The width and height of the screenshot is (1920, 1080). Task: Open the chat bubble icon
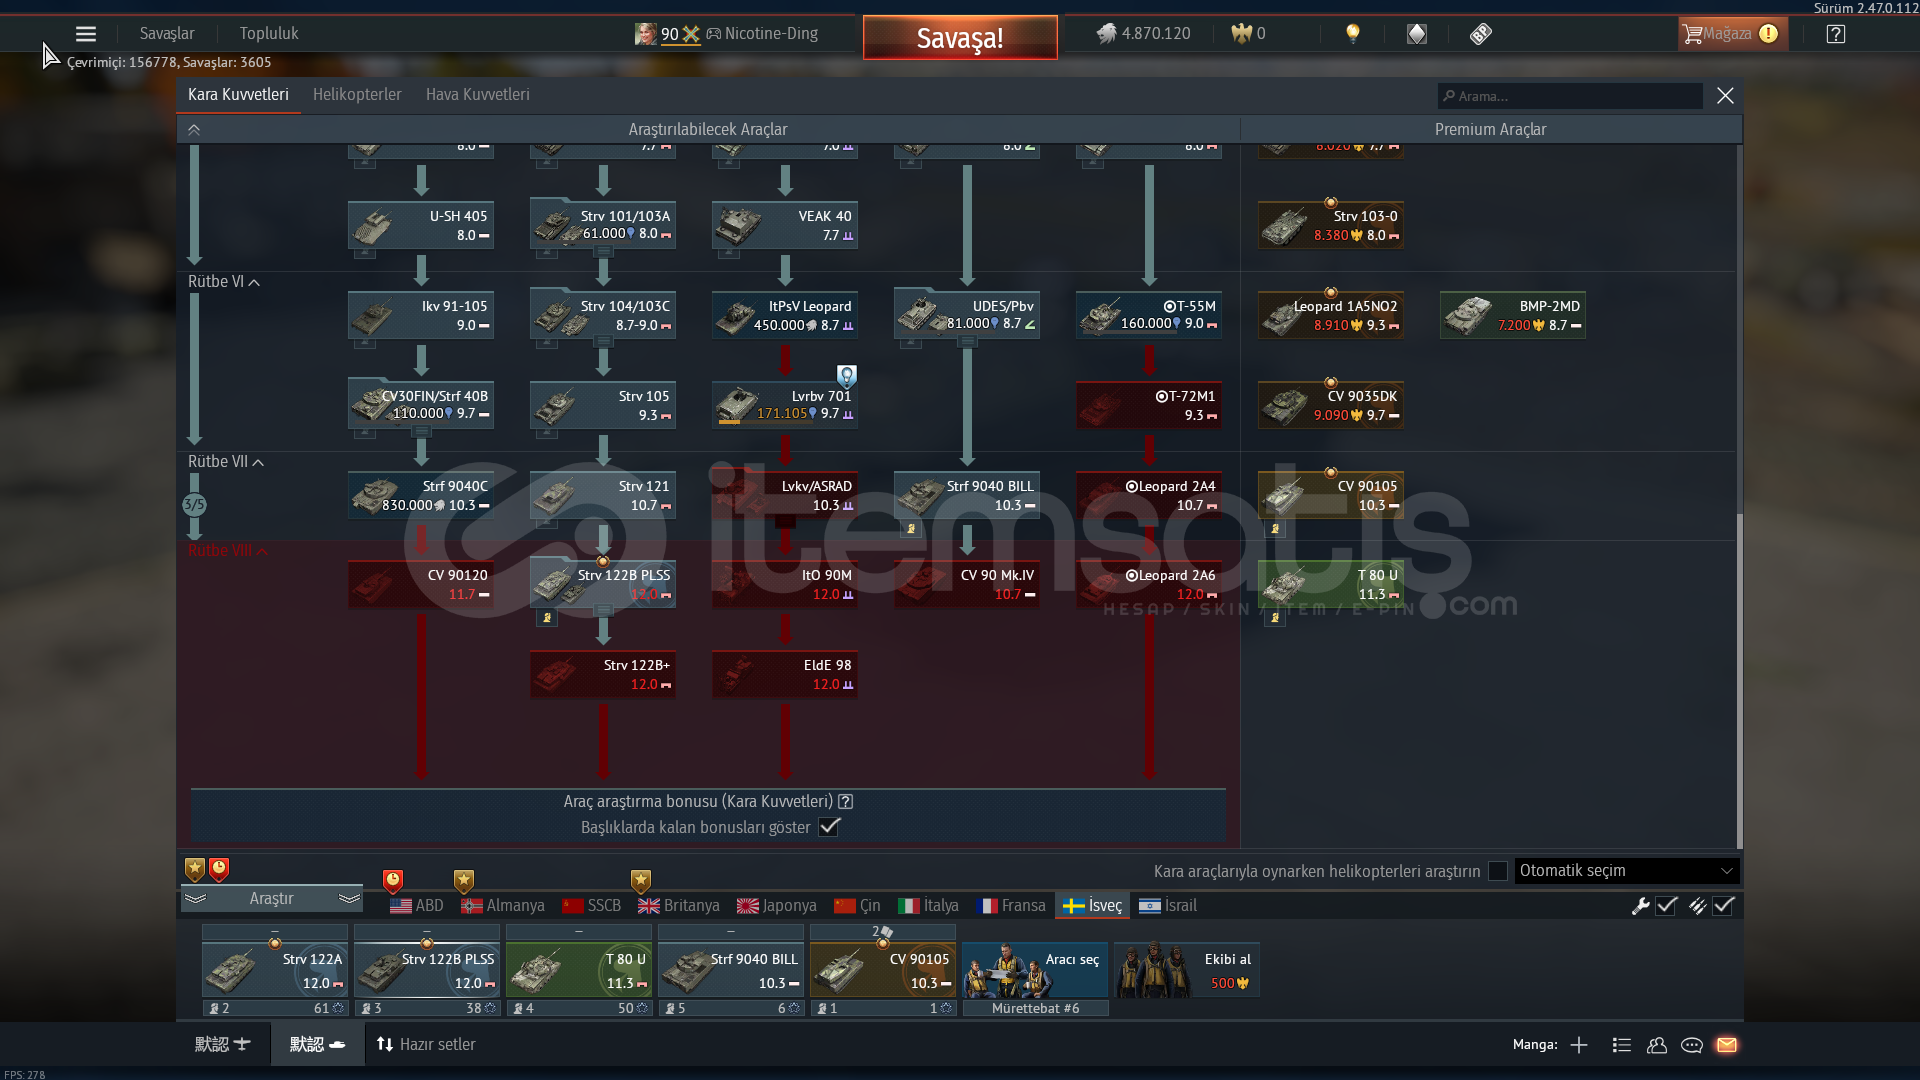(1692, 1045)
